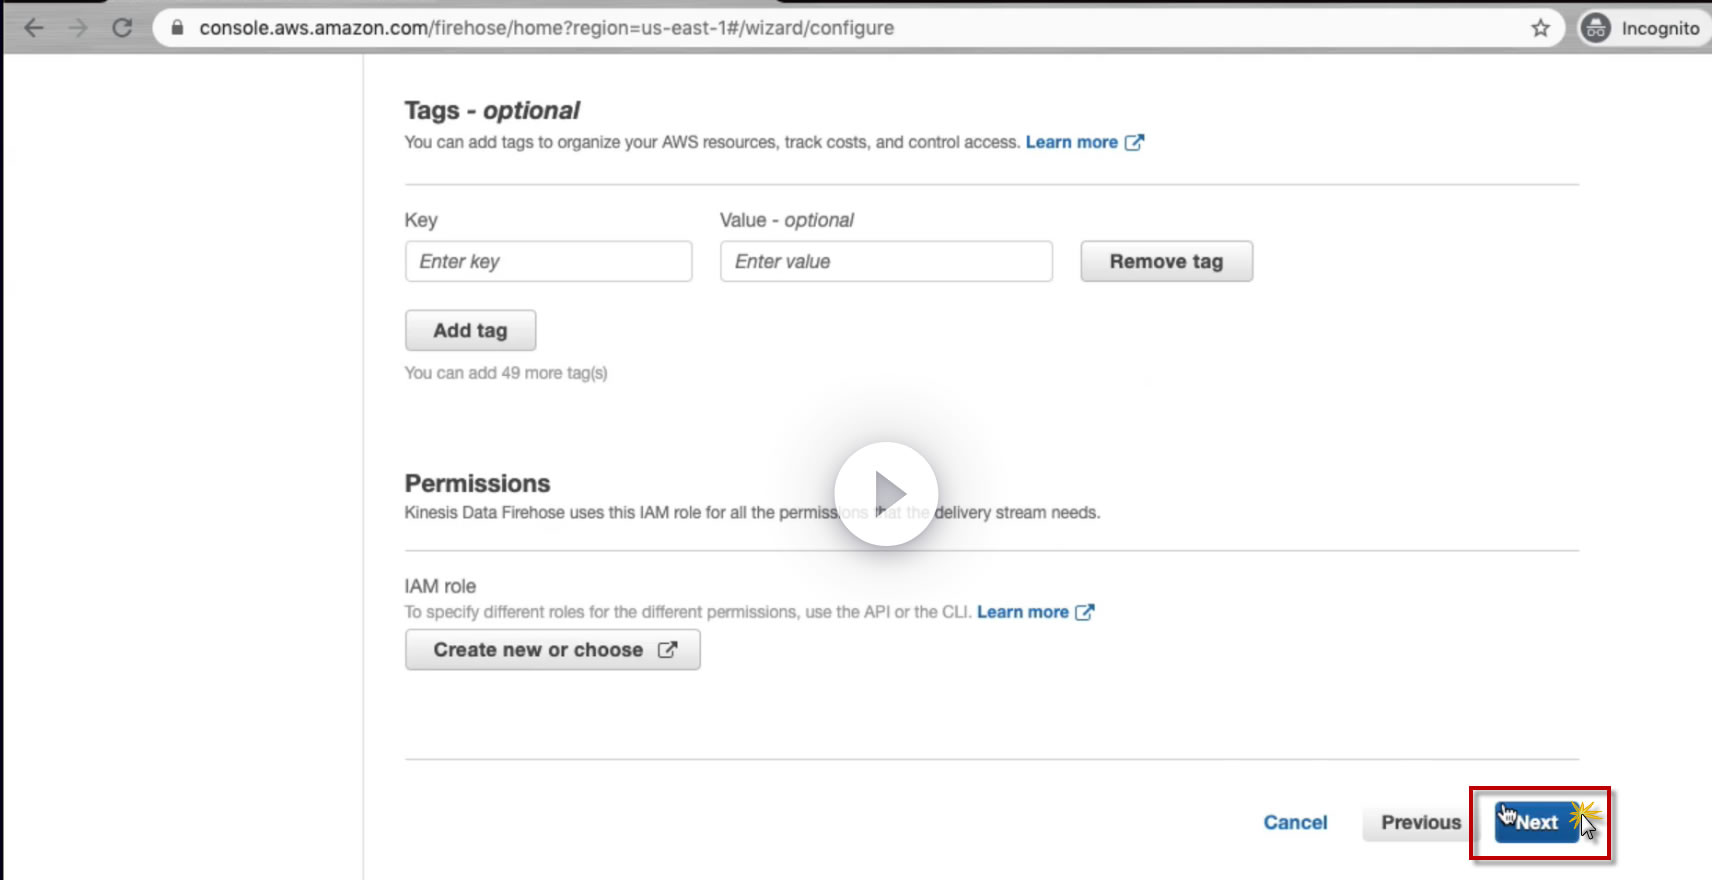Proceed with the Next button
Image resolution: width=1712 pixels, height=880 pixels.
(1537, 823)
